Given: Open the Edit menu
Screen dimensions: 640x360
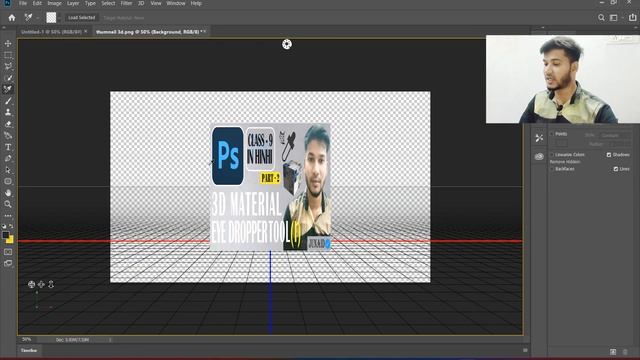Looking at the screenshot, I should [x=37, y=3].
